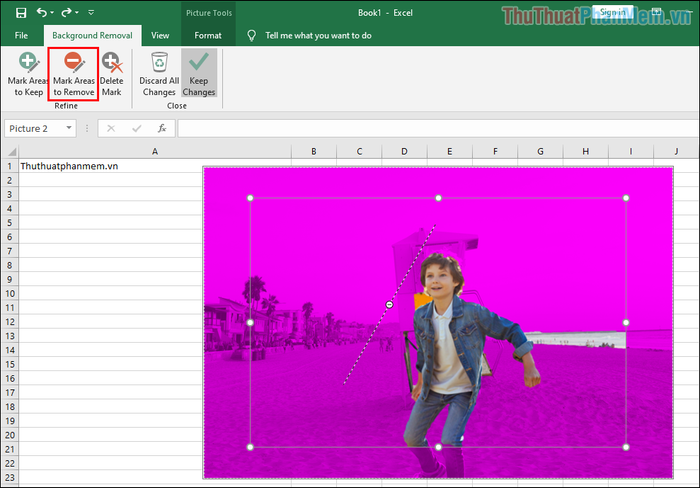
Task: Click the Enter checkmark icon in formula bar
Action: coord(137,129)
